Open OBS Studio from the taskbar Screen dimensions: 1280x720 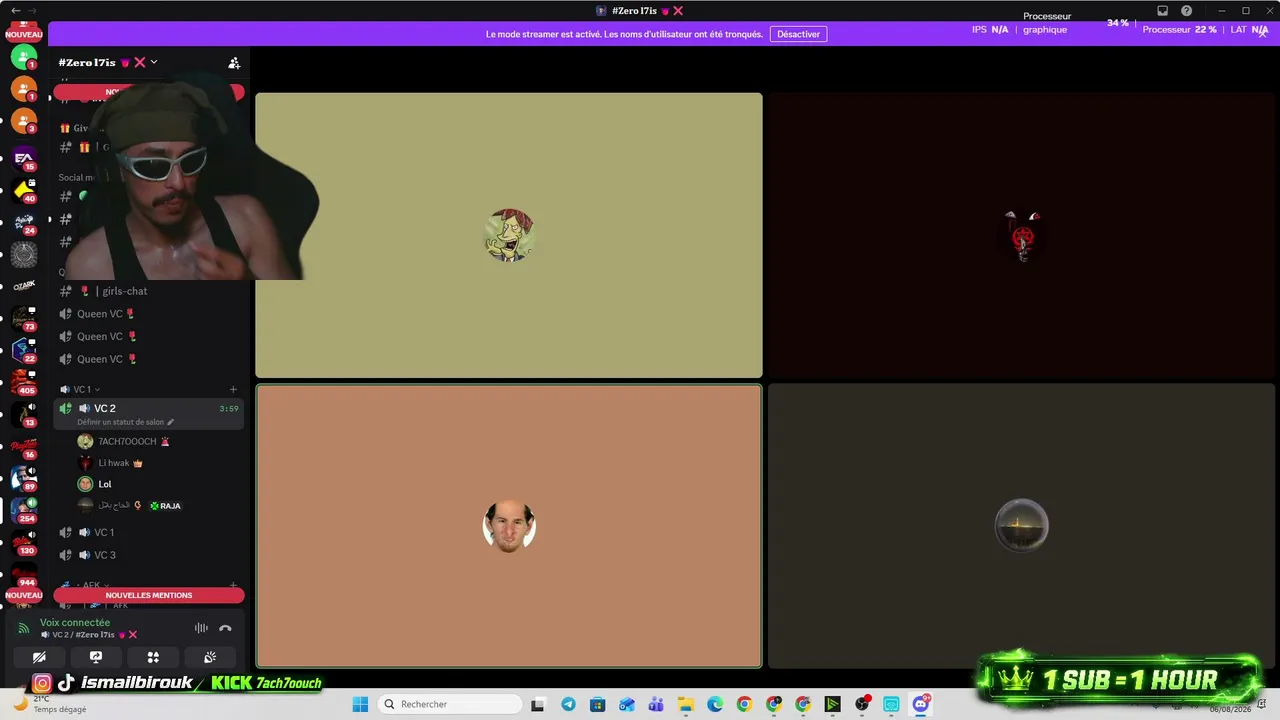click(x=862, y=704)
